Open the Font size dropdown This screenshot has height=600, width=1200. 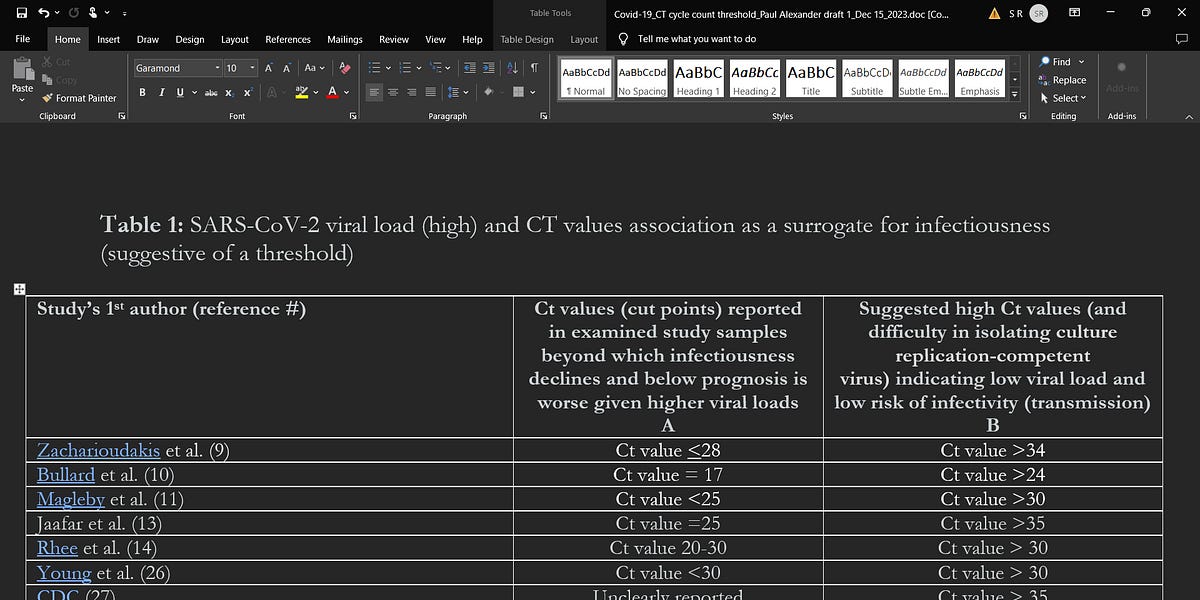point(252,67)
